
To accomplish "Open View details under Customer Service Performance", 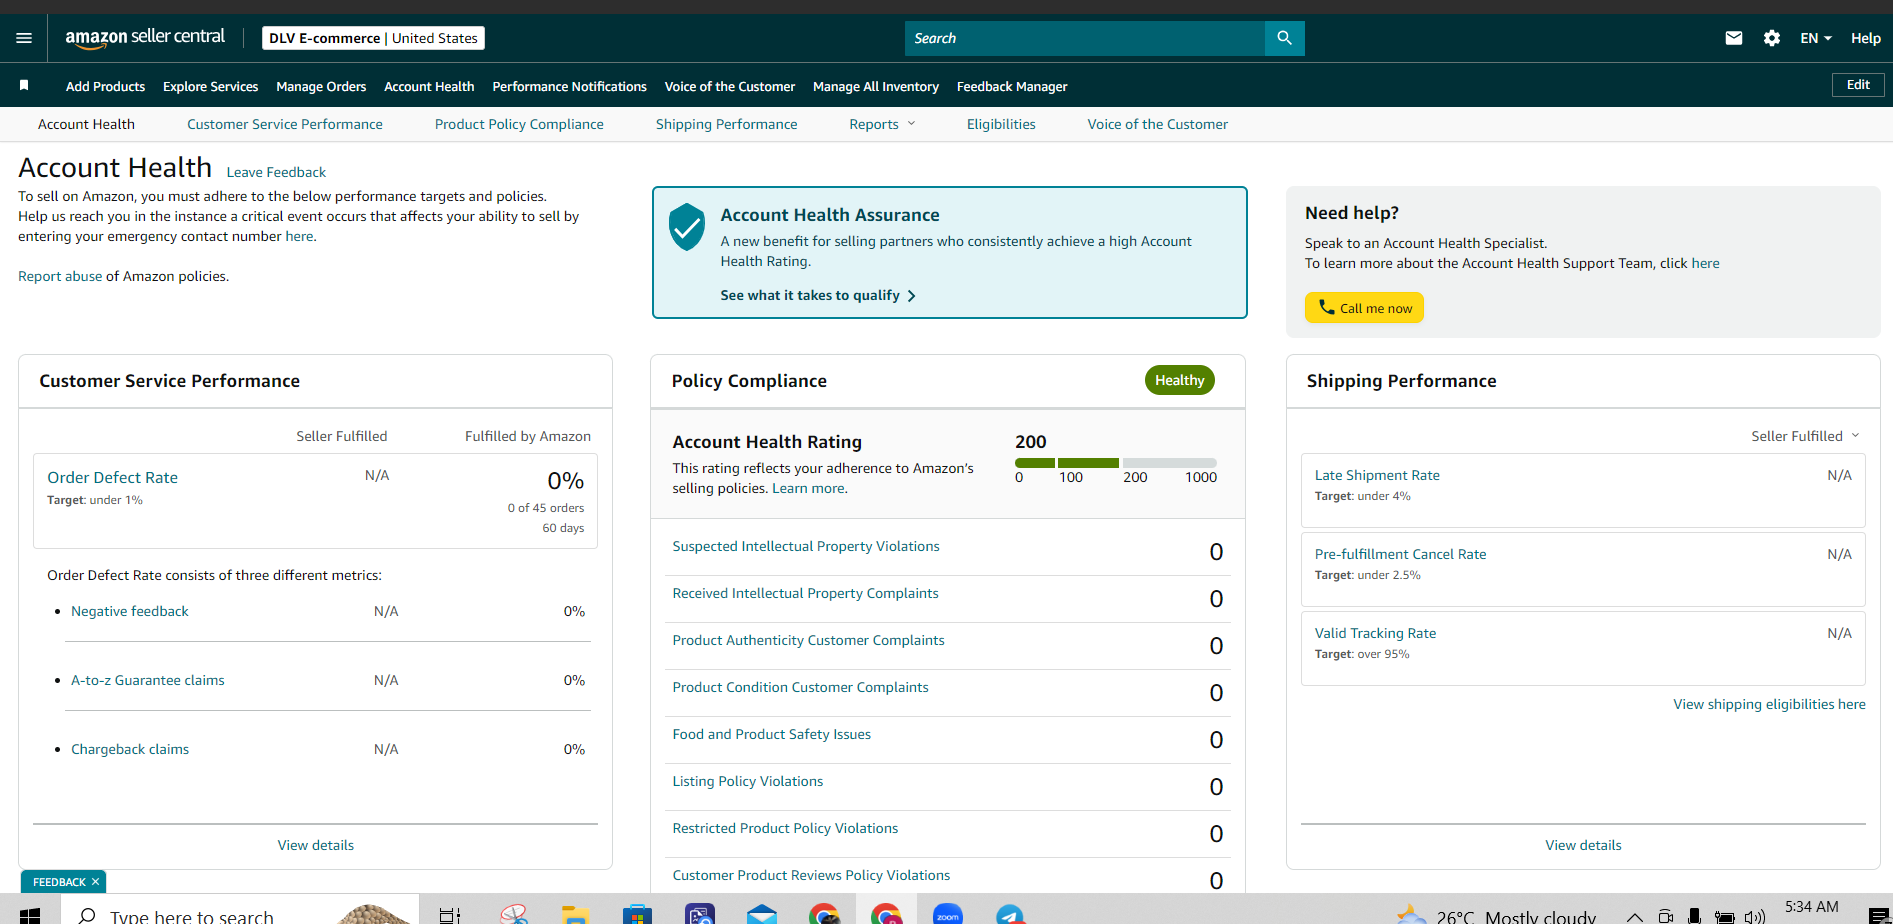I will tap(316, 845).
